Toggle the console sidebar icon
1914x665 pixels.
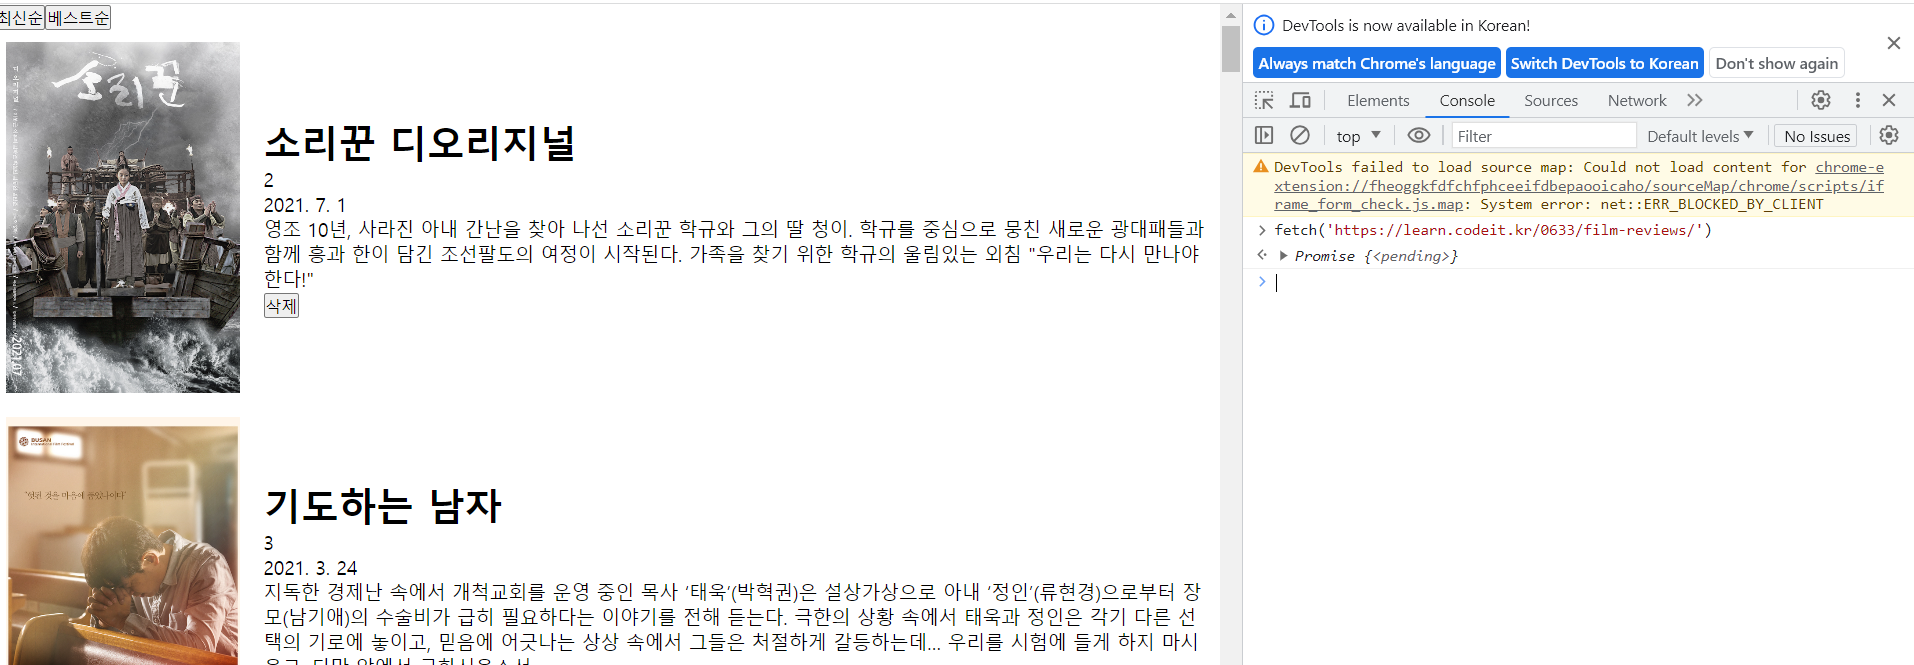[1264, 135]
